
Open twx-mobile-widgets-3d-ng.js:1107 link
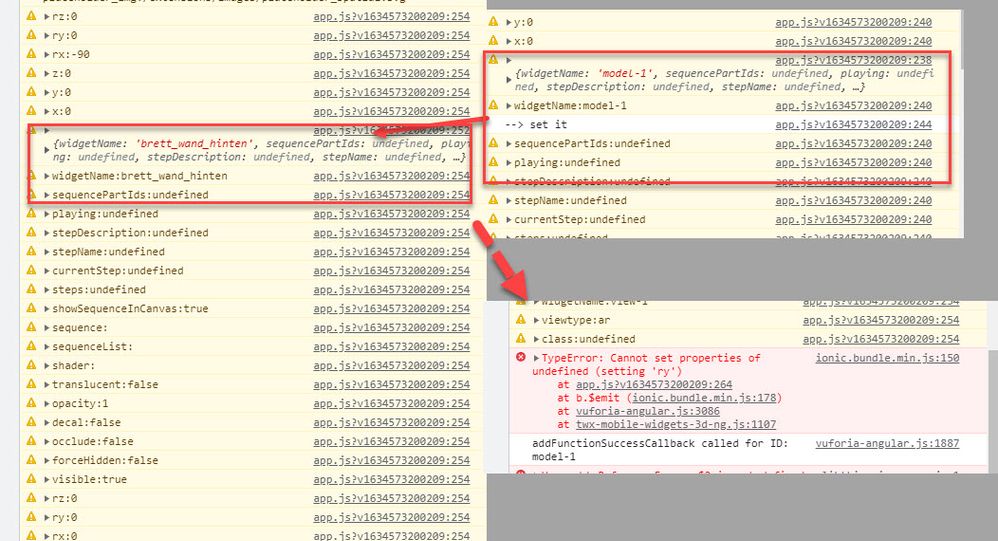676,424
